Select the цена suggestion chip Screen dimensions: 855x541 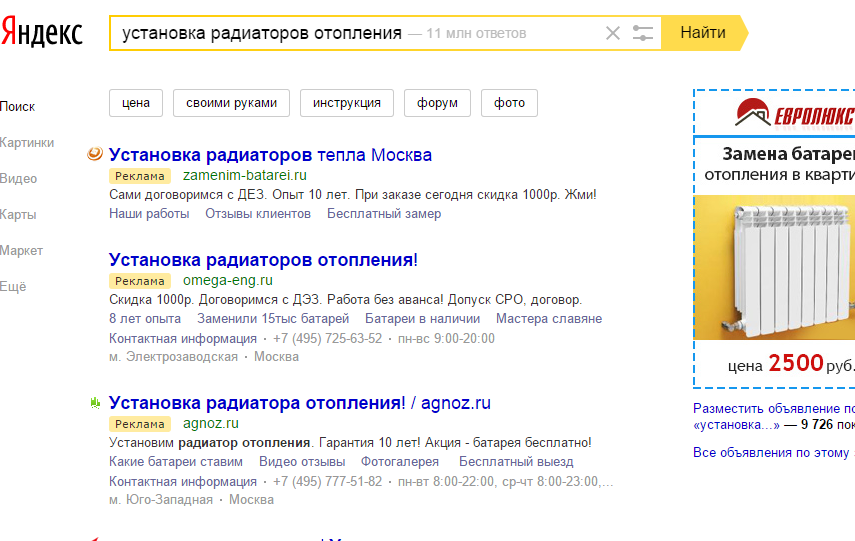136,103
